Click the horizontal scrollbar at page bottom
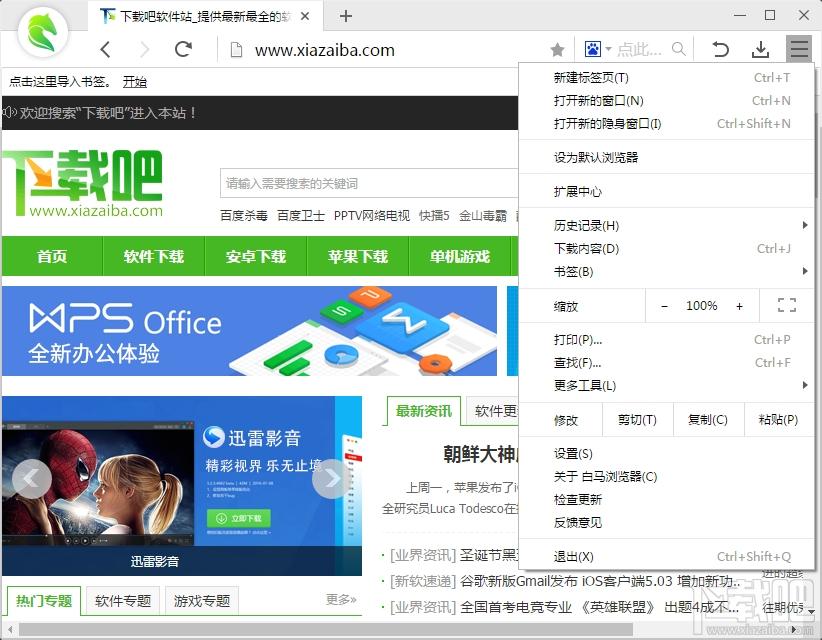 point(326,628)
